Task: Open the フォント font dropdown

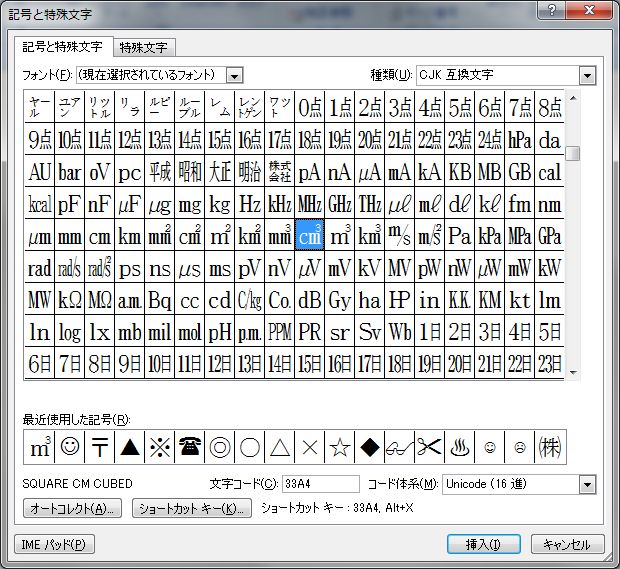Action: (x=234, y=75)
